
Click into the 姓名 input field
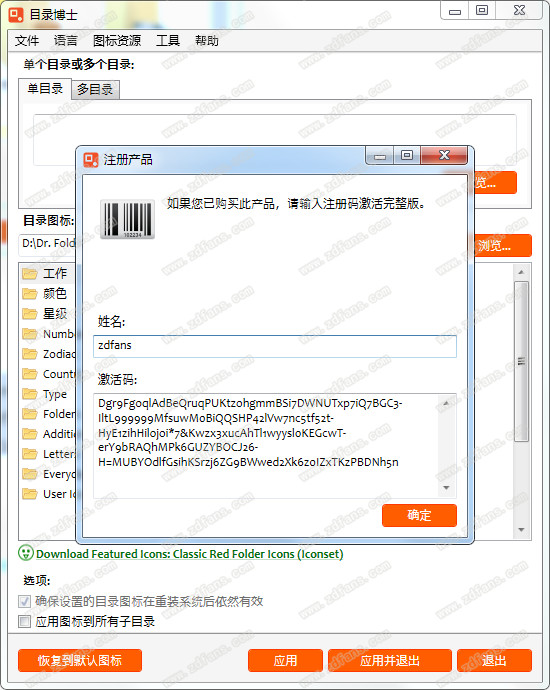pos(275,345)
